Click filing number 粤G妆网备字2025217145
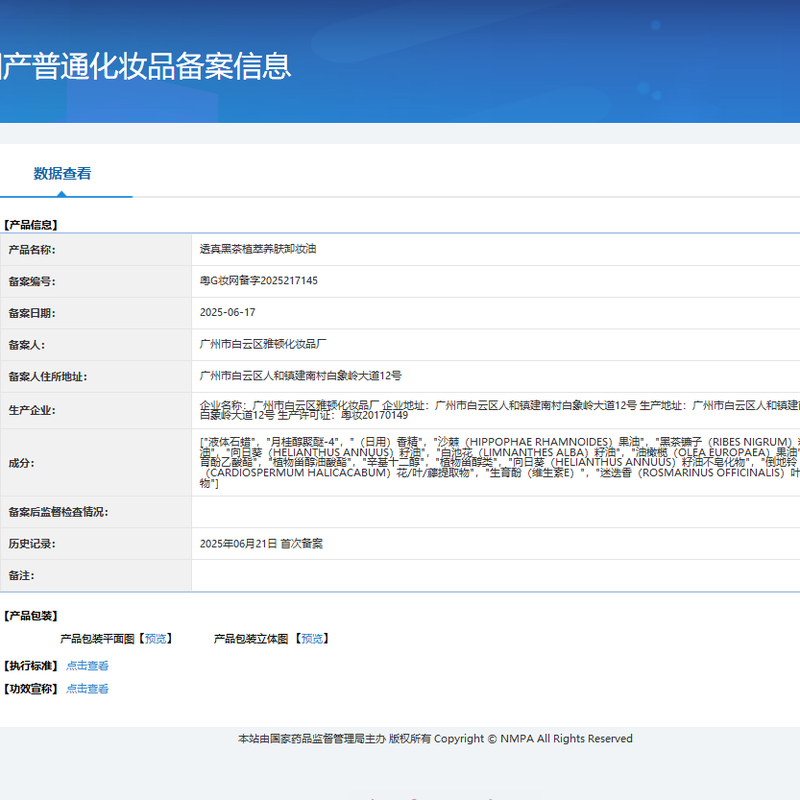 click(x=259, y=281)
